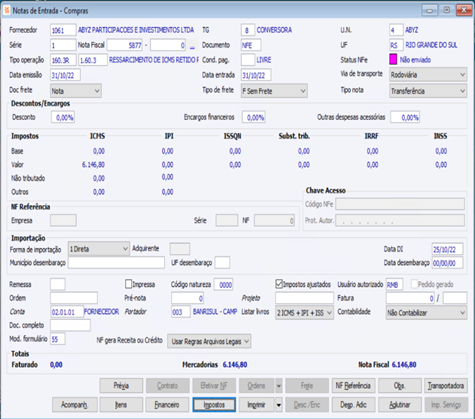Expand the Tipo nota dropdown
Screen dimensions: 475x419
pos(428,91)
